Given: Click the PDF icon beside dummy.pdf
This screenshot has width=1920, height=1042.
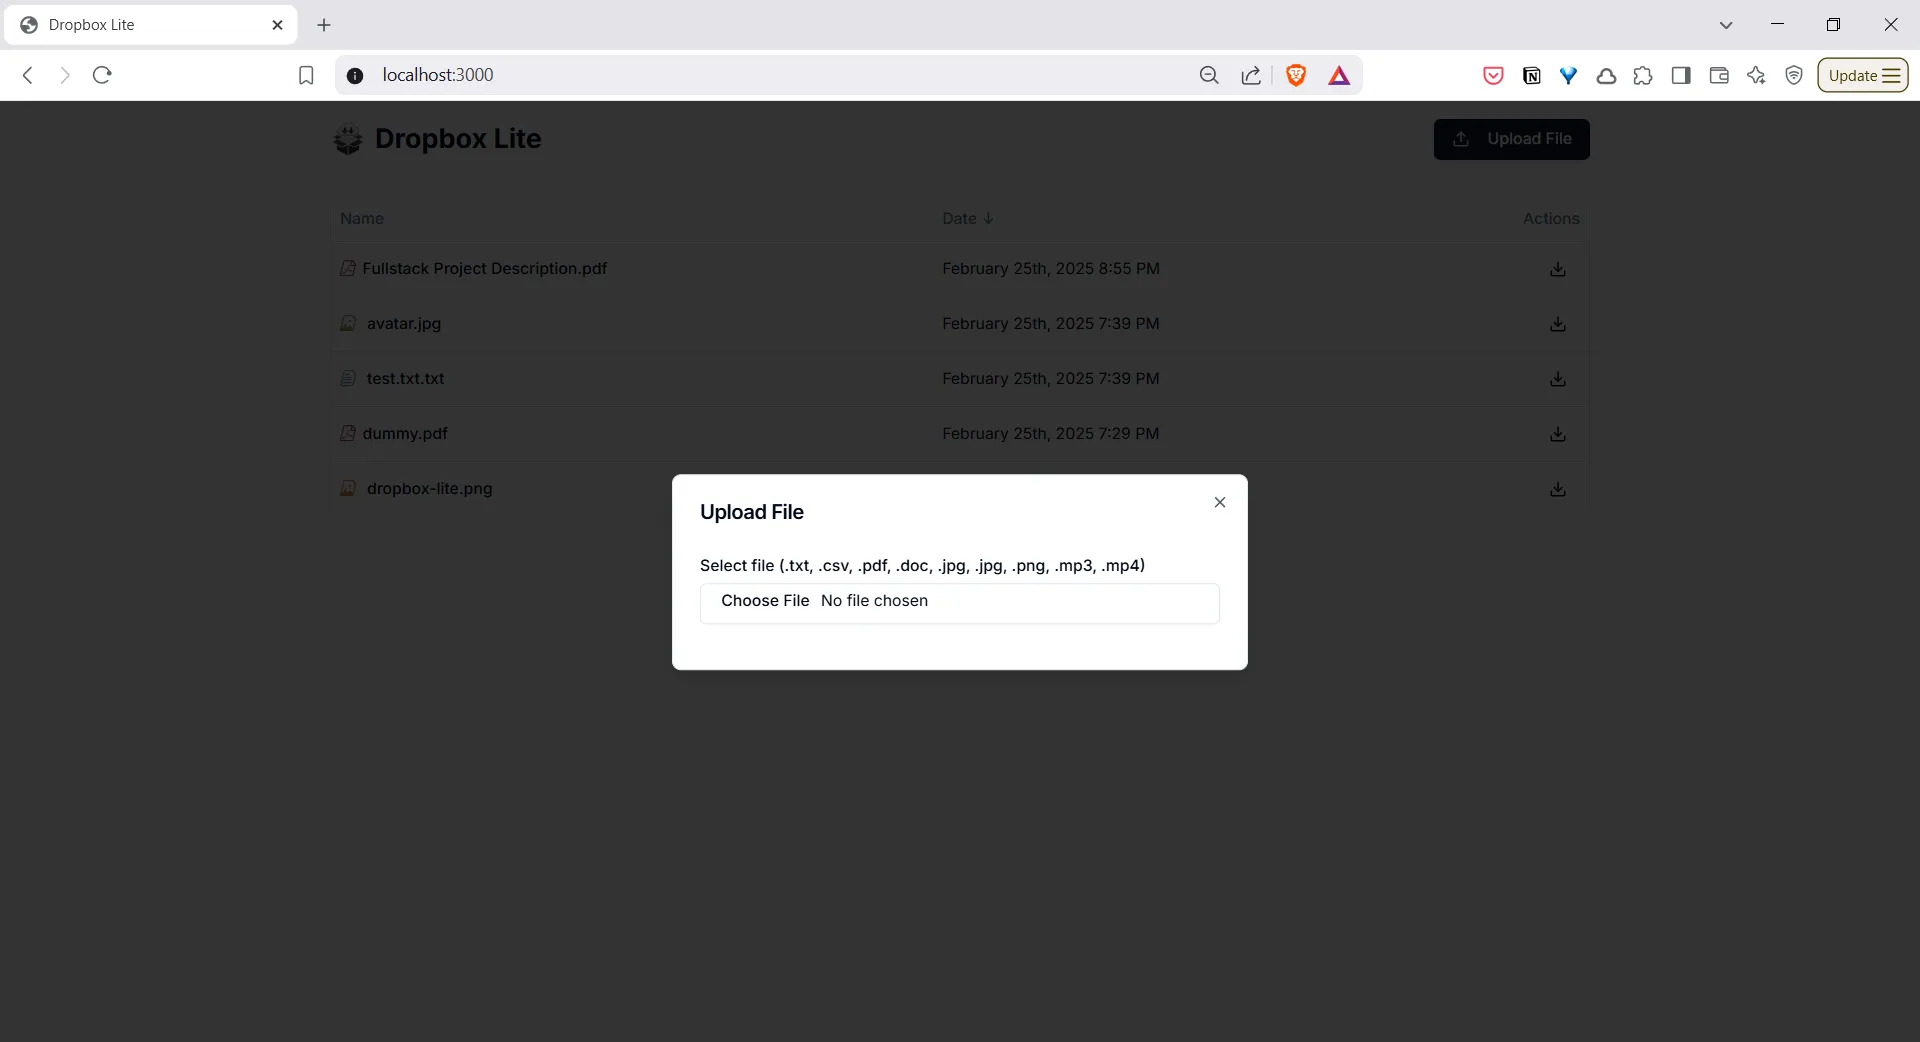Looking at the screenshot, I should (348, 433).
